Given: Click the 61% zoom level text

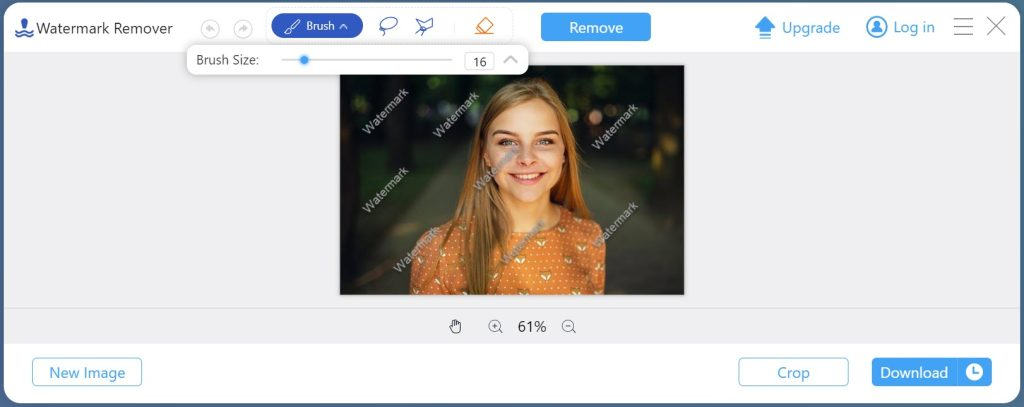Looking at the screenshot, I should 532,327.
